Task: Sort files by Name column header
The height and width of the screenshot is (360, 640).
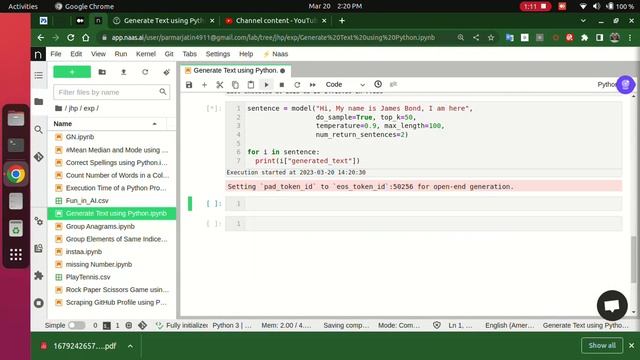Action: tap(107, 124)
